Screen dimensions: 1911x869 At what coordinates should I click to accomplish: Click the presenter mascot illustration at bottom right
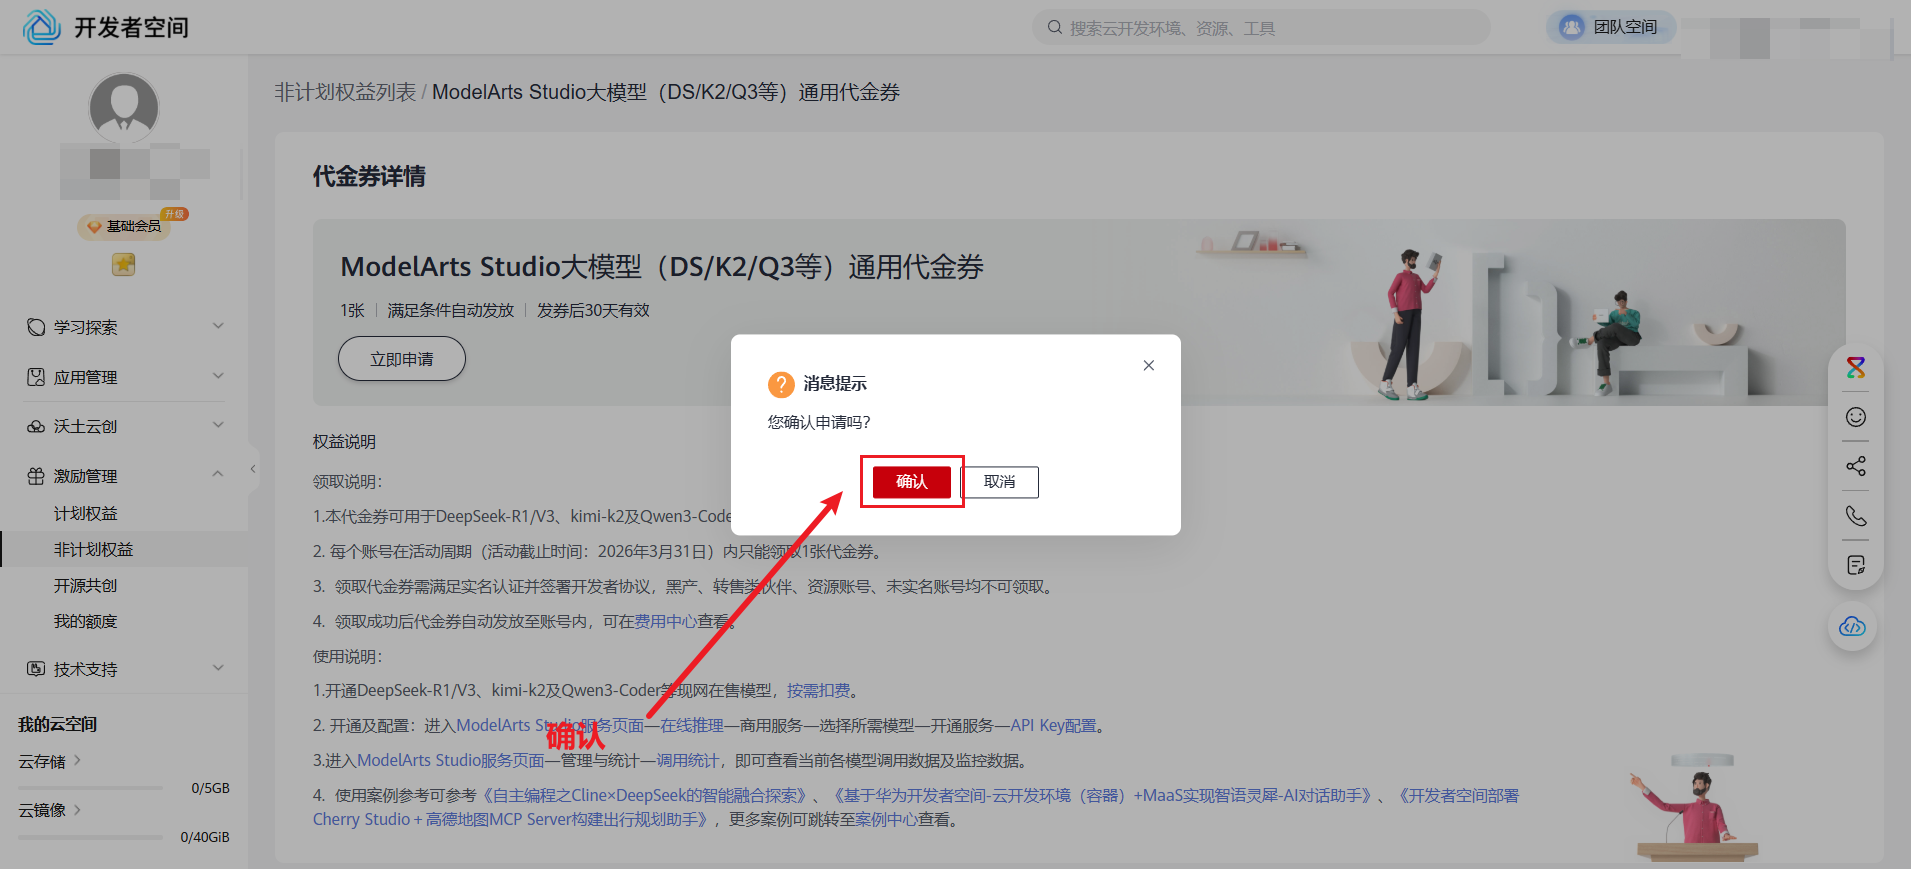tap(1695, 810)
